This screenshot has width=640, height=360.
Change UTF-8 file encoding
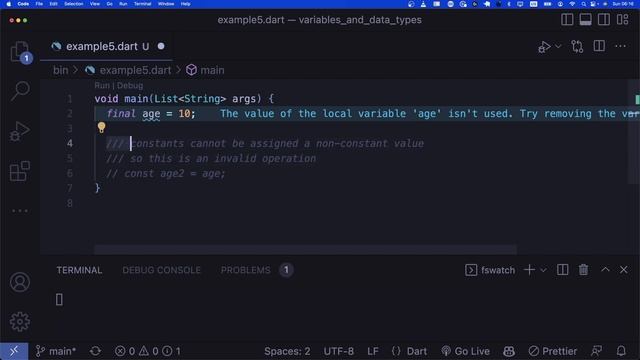coord(338,351)
